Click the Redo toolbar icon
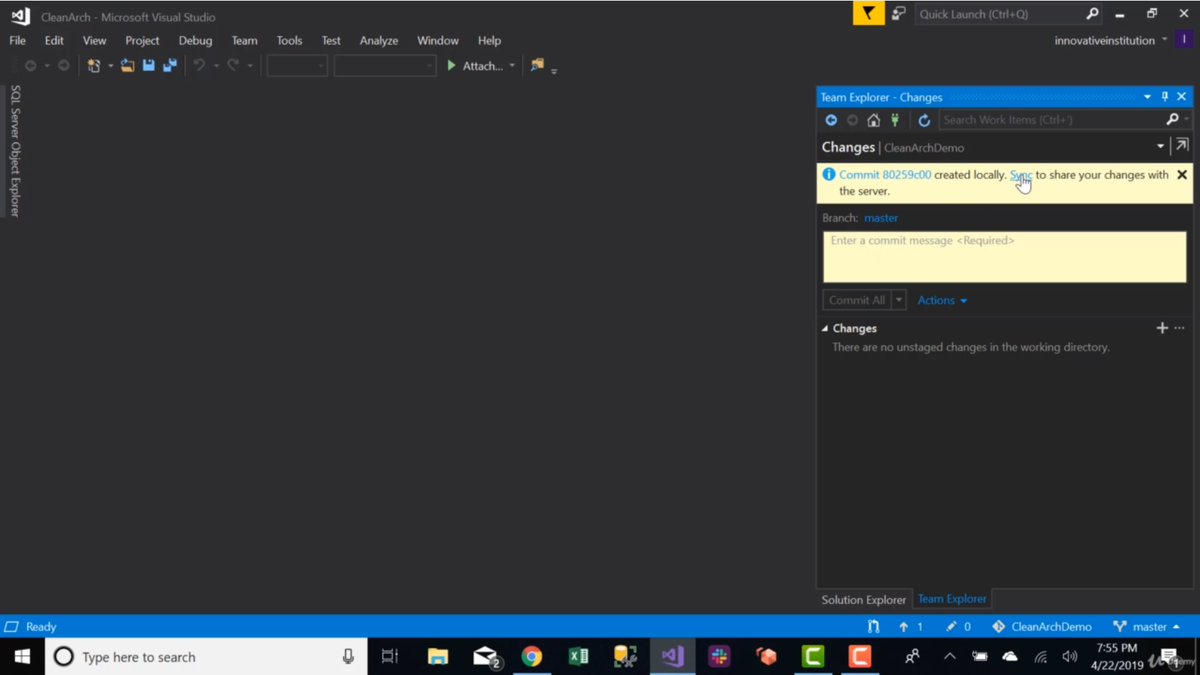 click(233, 66)
